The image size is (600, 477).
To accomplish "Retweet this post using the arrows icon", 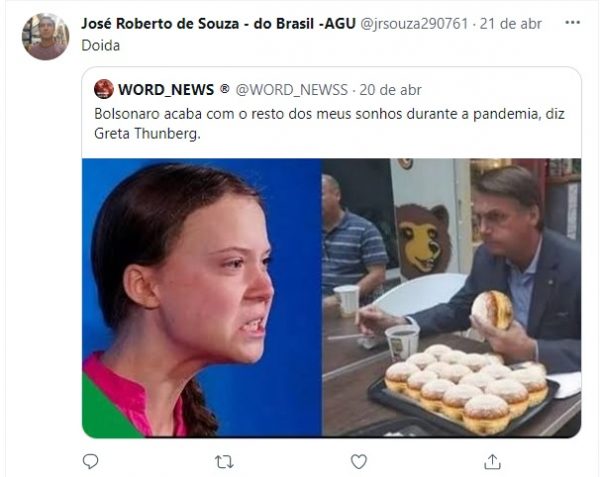I will [224, 462].
